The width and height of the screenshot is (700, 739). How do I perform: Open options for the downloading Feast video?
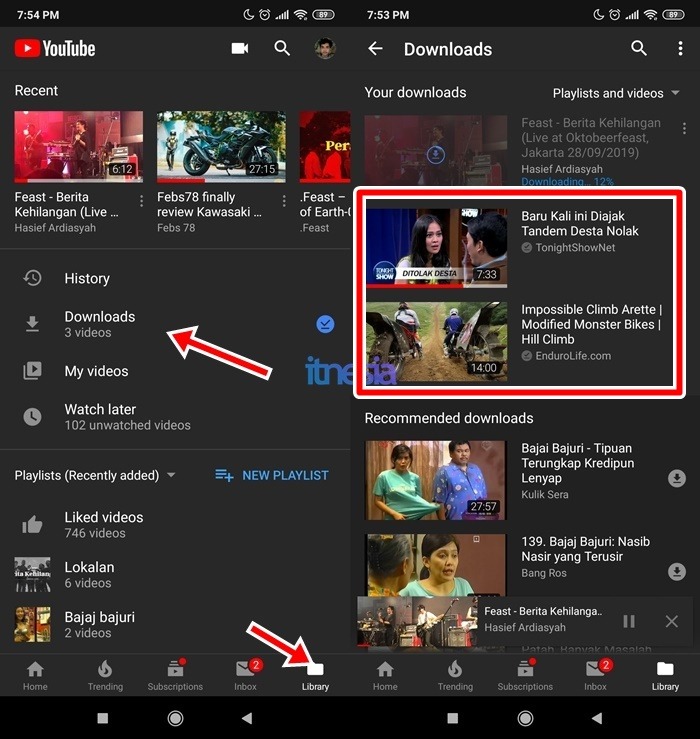click(x=684, y=128)
